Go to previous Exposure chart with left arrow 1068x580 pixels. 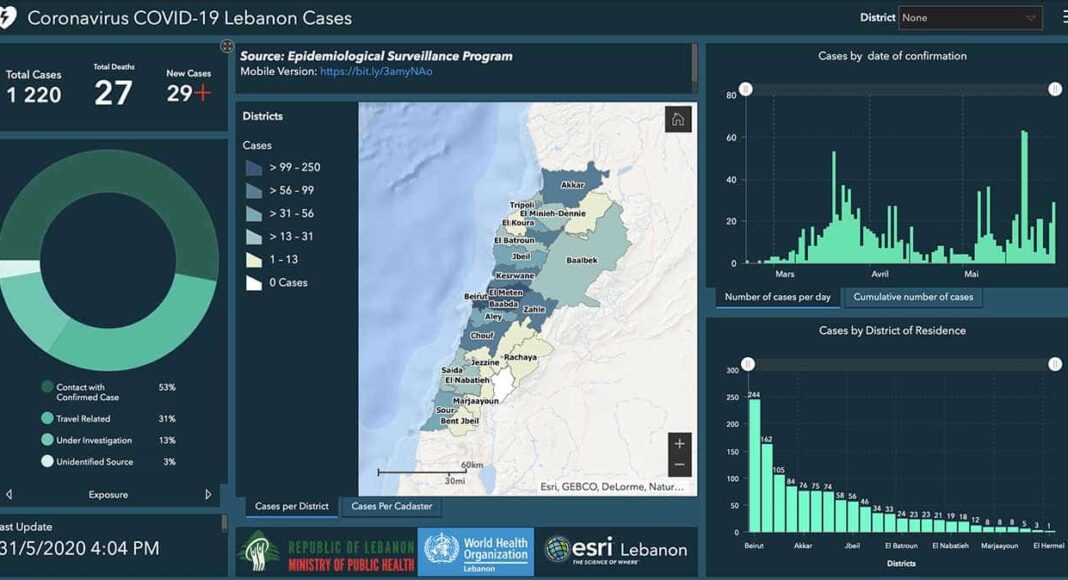9,494
